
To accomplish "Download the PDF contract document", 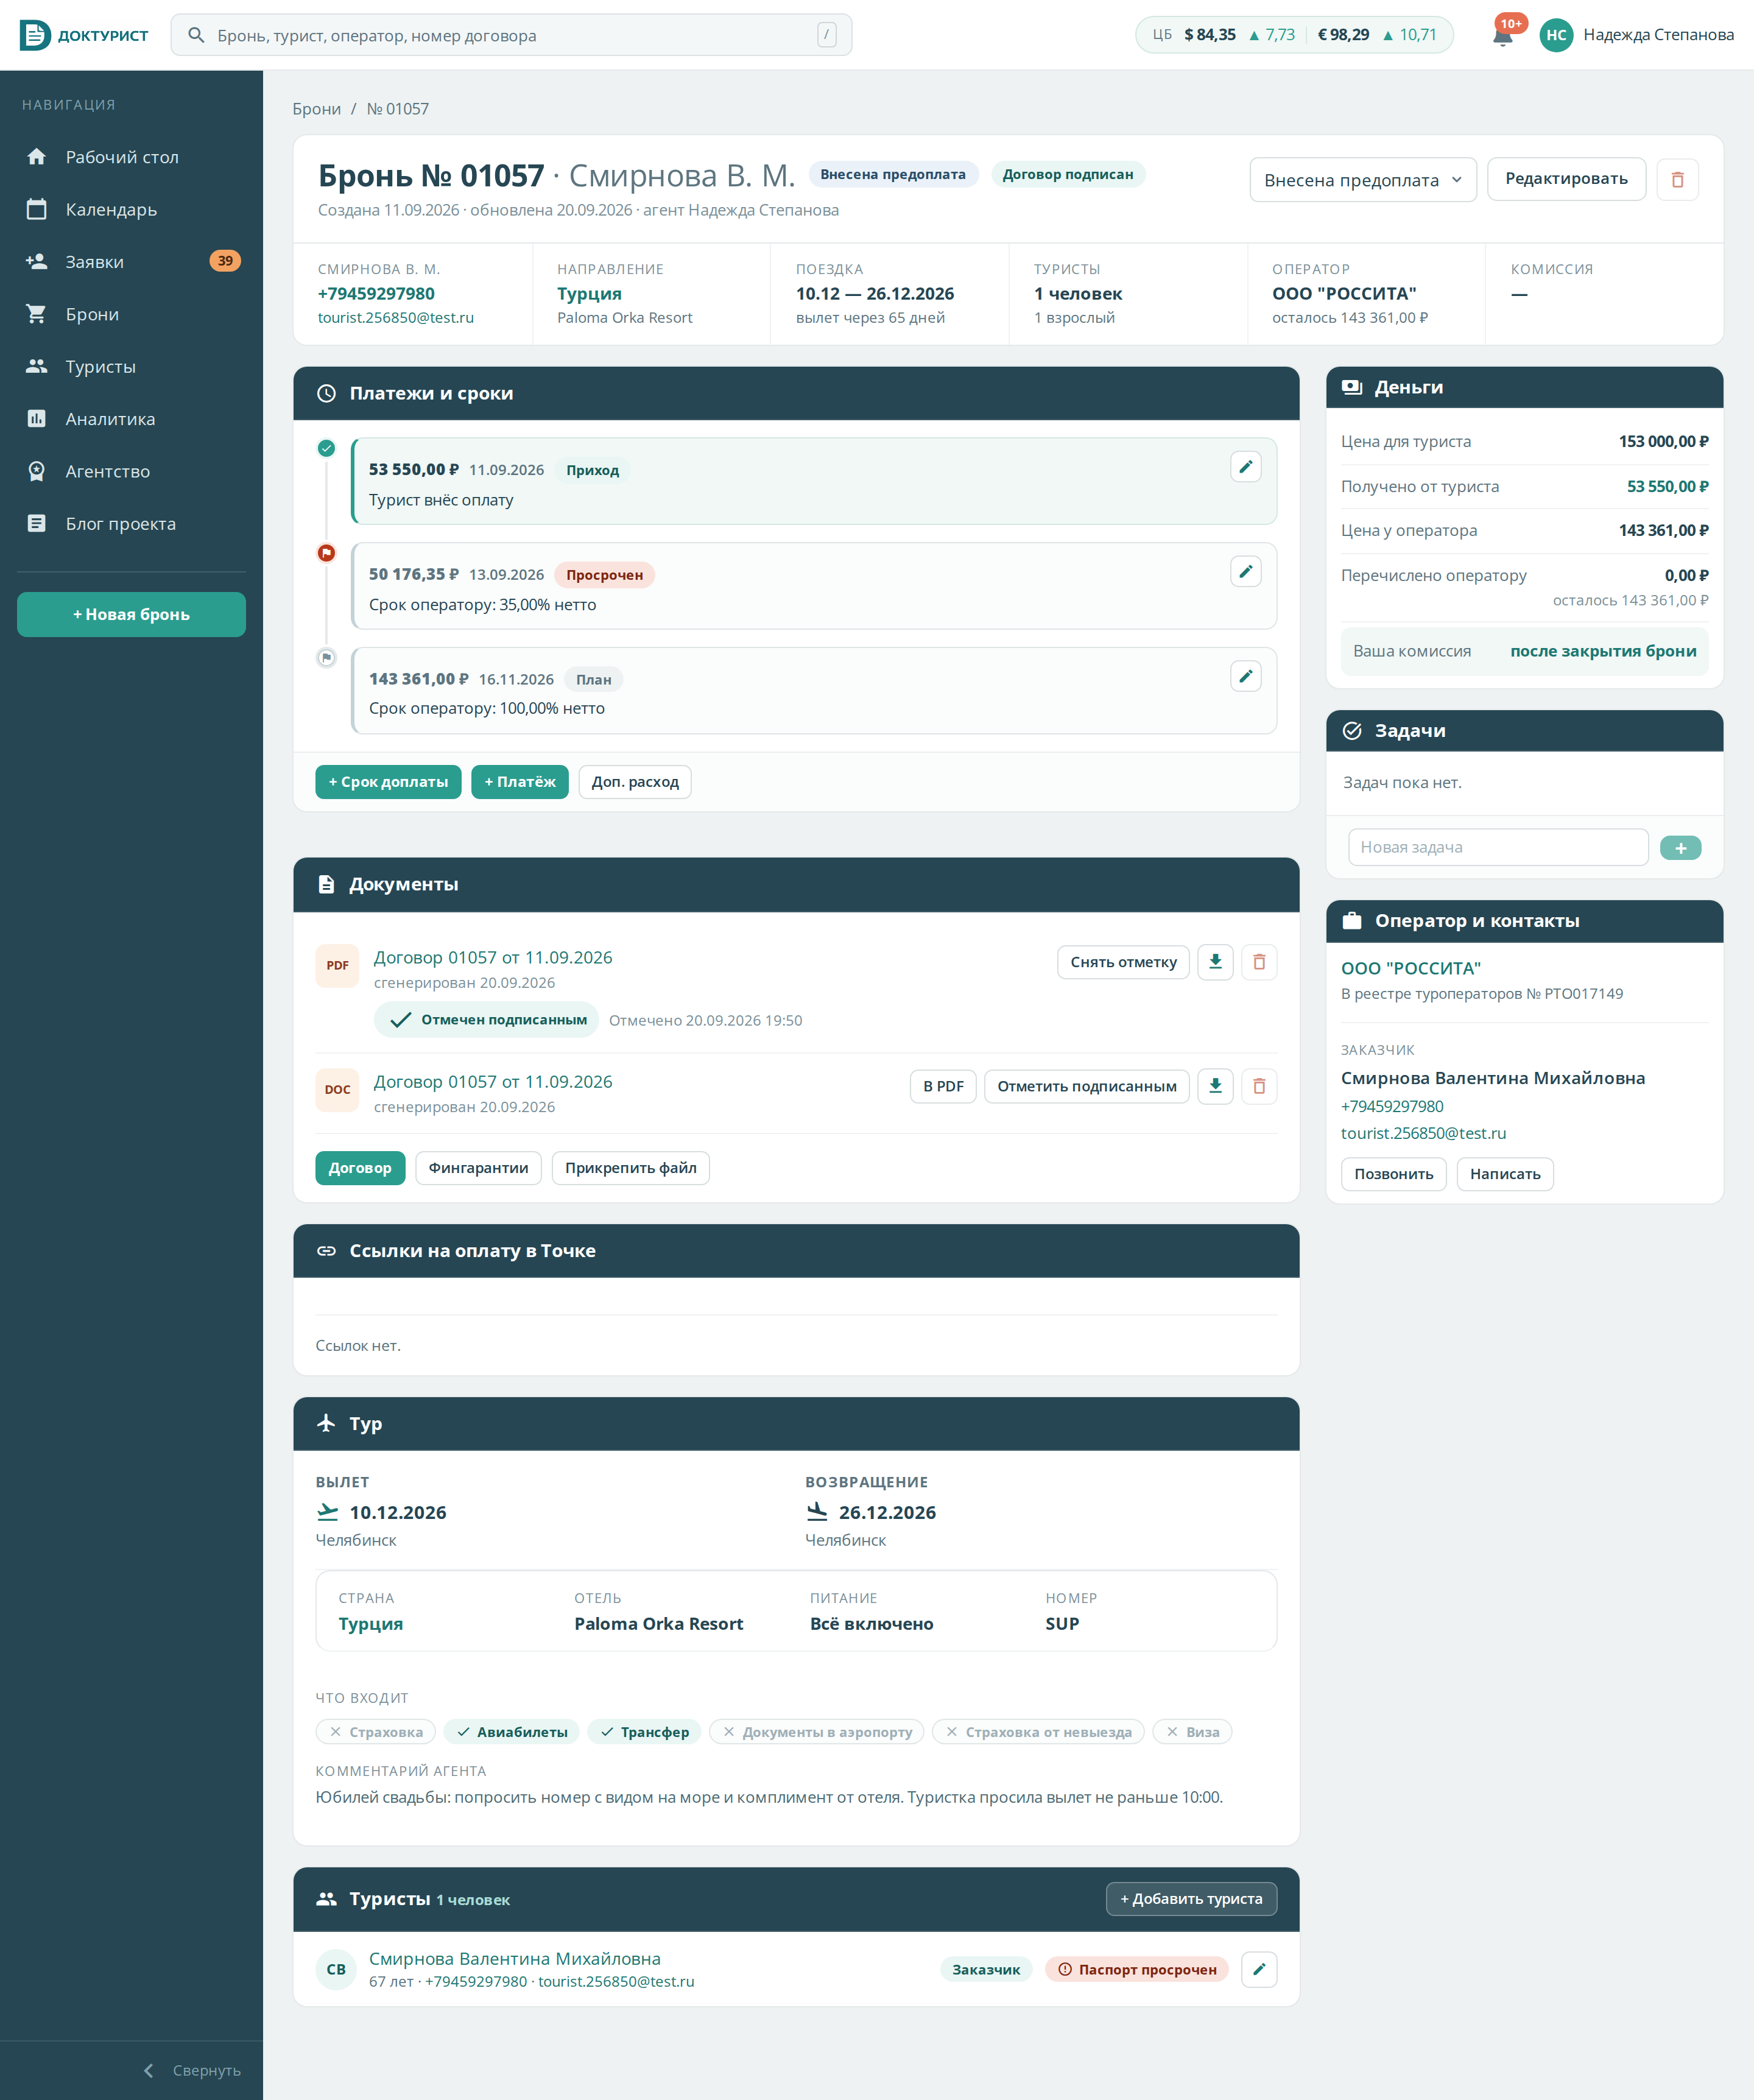I will tap(1215, 962).
